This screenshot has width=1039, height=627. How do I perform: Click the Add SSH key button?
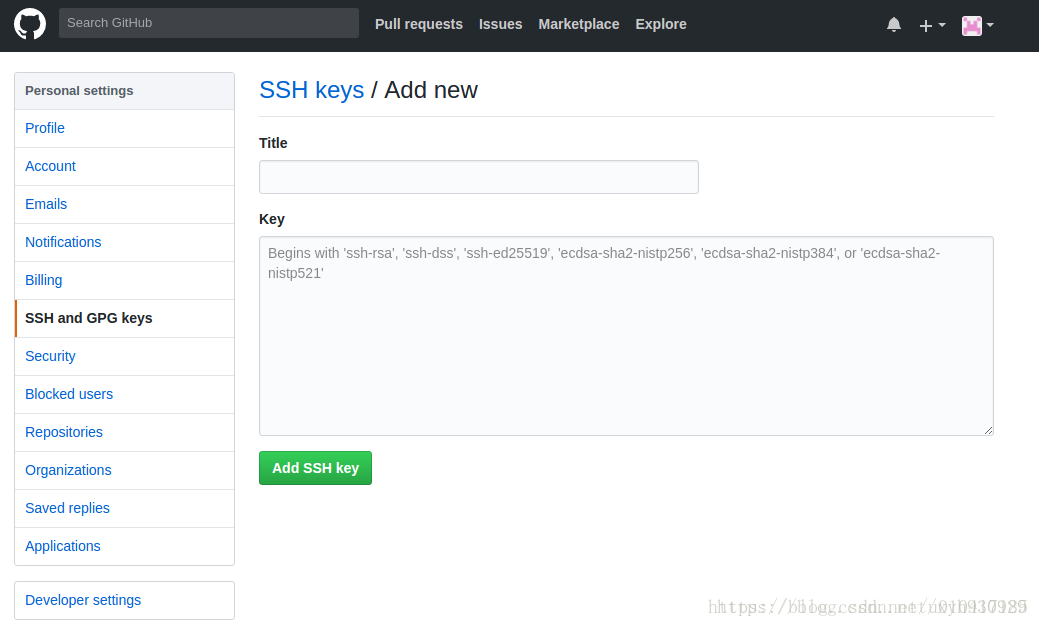pos(315,468)
